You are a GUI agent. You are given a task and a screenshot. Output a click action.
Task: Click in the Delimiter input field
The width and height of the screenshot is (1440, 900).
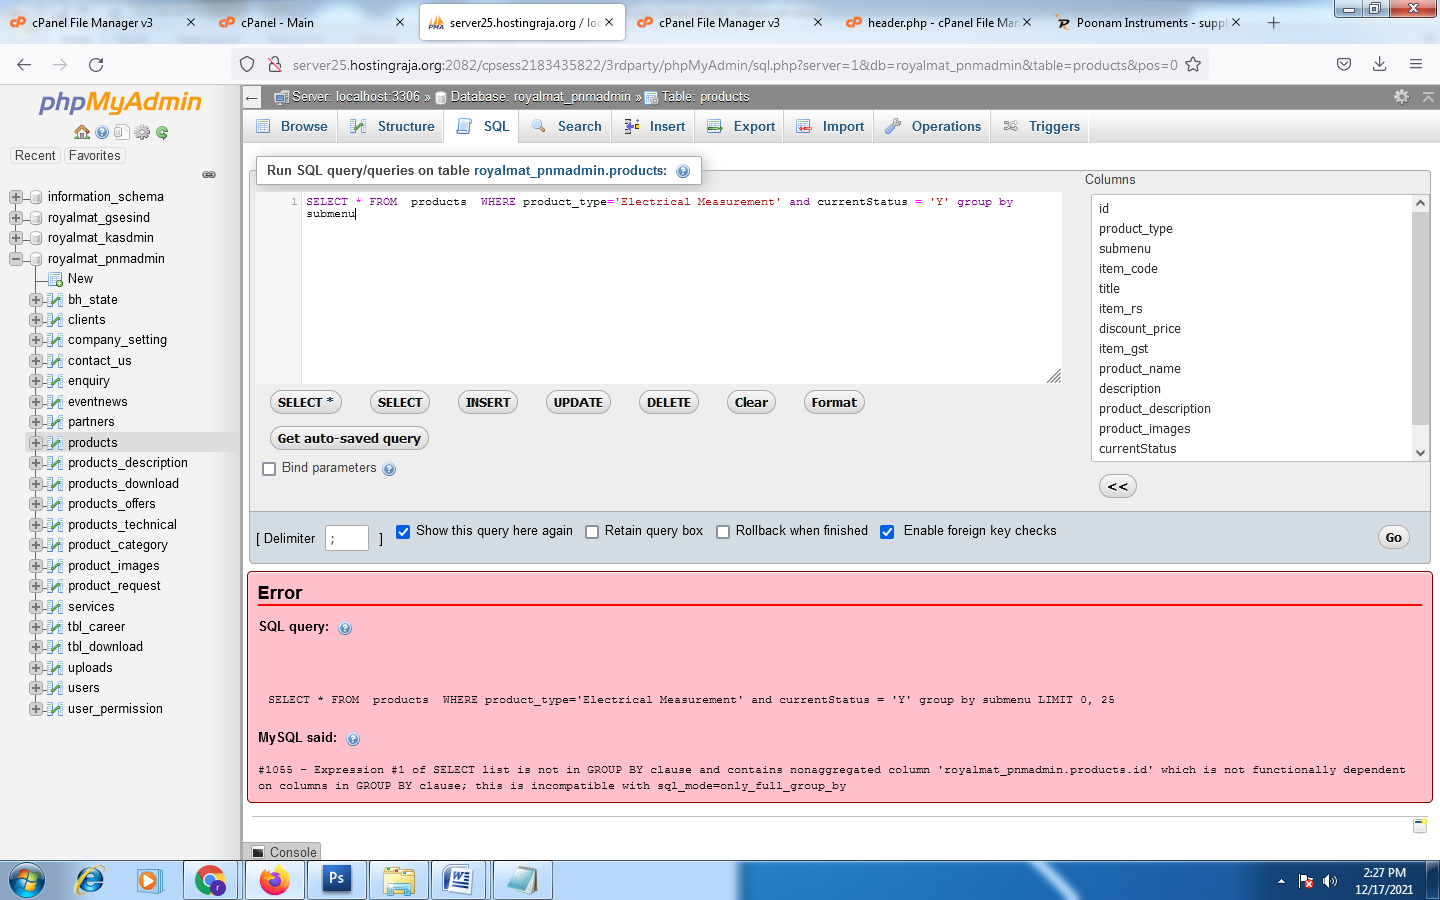(347, 539)
